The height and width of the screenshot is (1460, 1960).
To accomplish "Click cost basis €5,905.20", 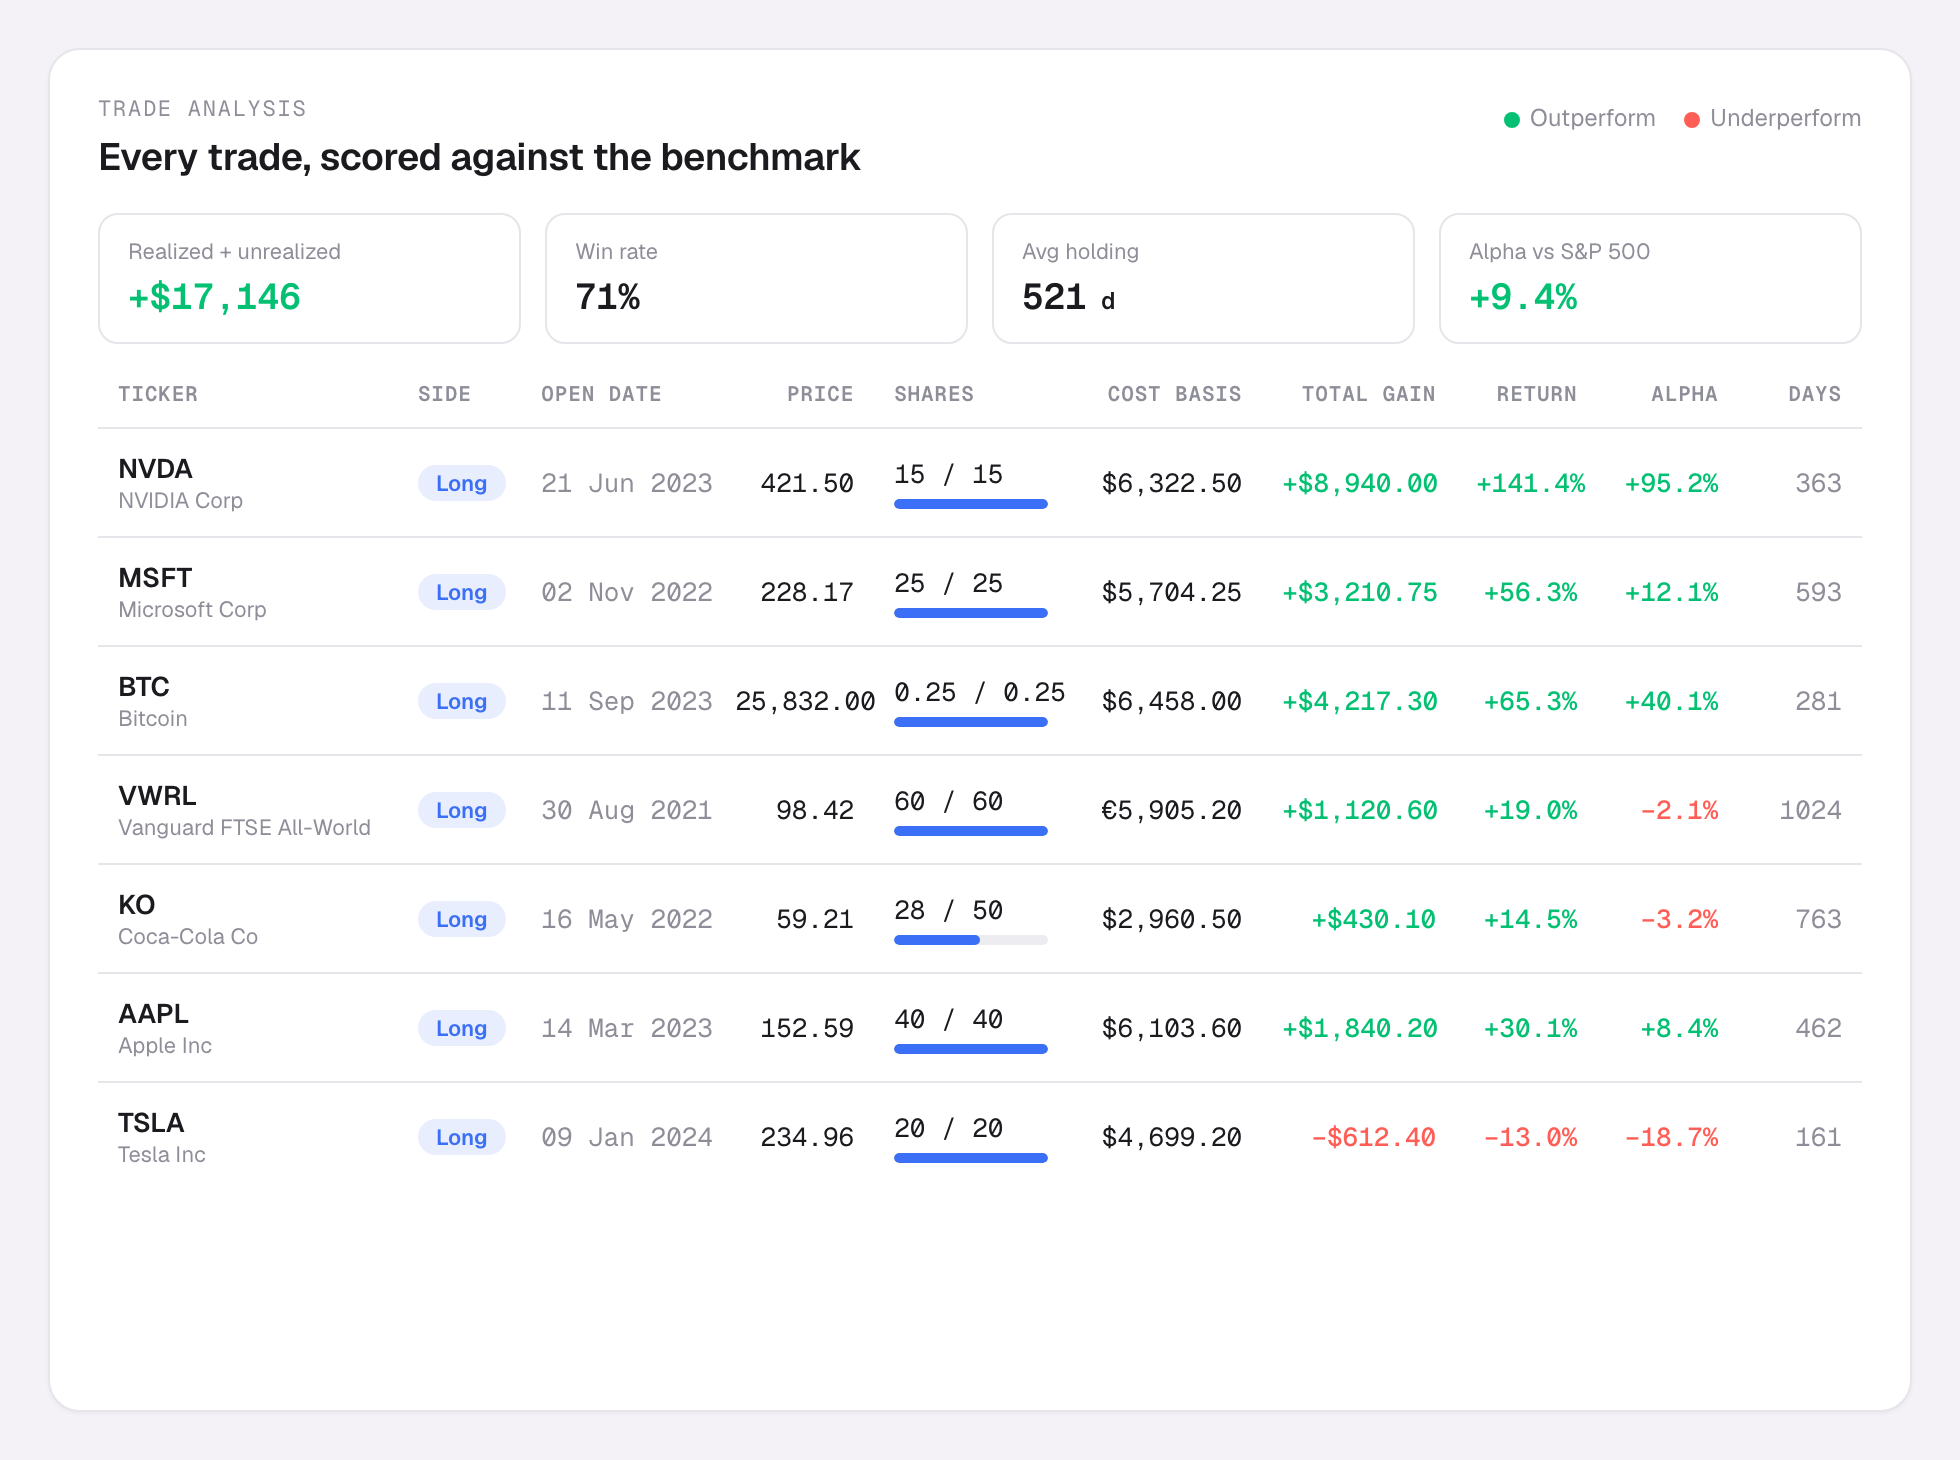I will (x=1171, y=811).
